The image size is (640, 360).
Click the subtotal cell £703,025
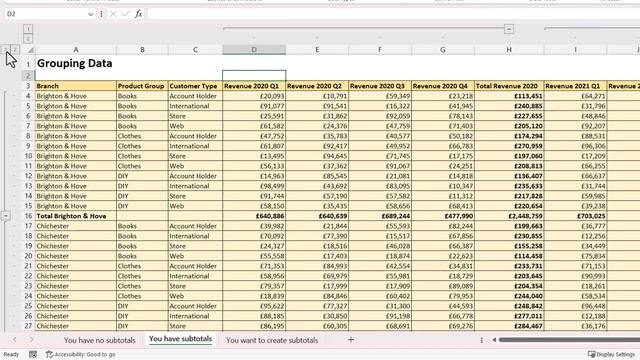(576, 216)
